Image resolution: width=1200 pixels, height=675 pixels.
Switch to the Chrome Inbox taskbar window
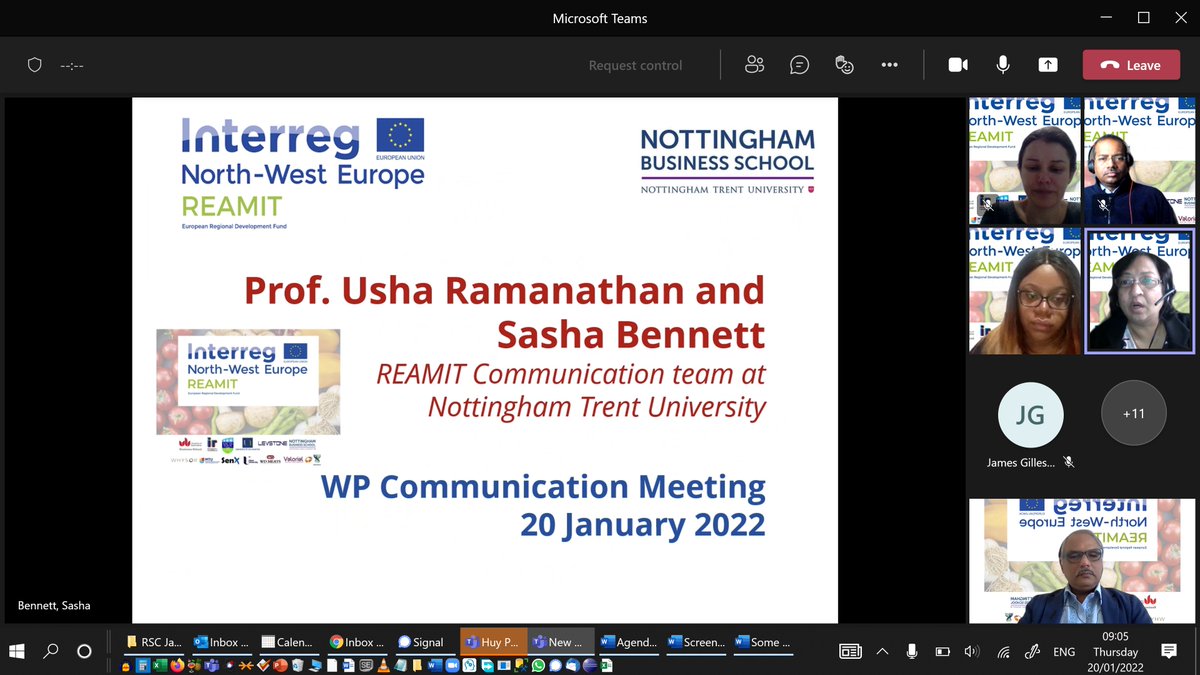point(359,641)
